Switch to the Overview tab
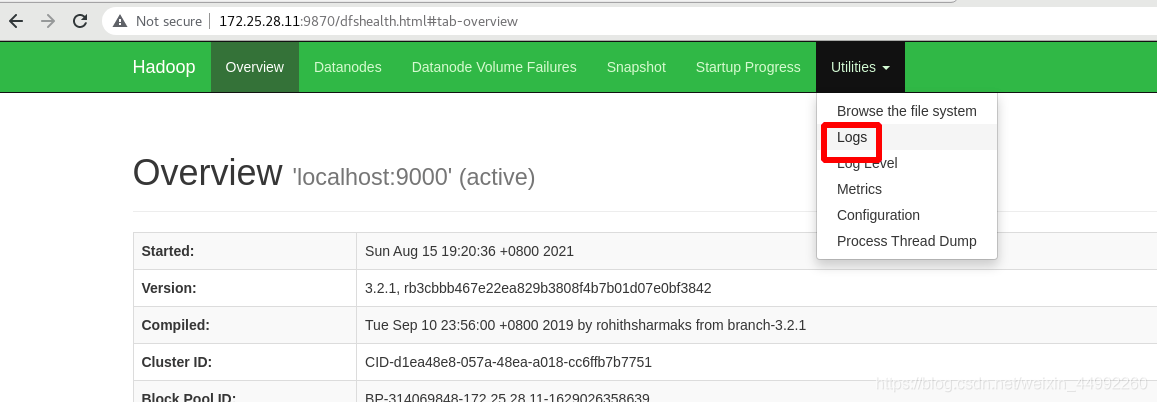Image resolution: width=1157 pixels, height=402 pixels. click(255, 67)
